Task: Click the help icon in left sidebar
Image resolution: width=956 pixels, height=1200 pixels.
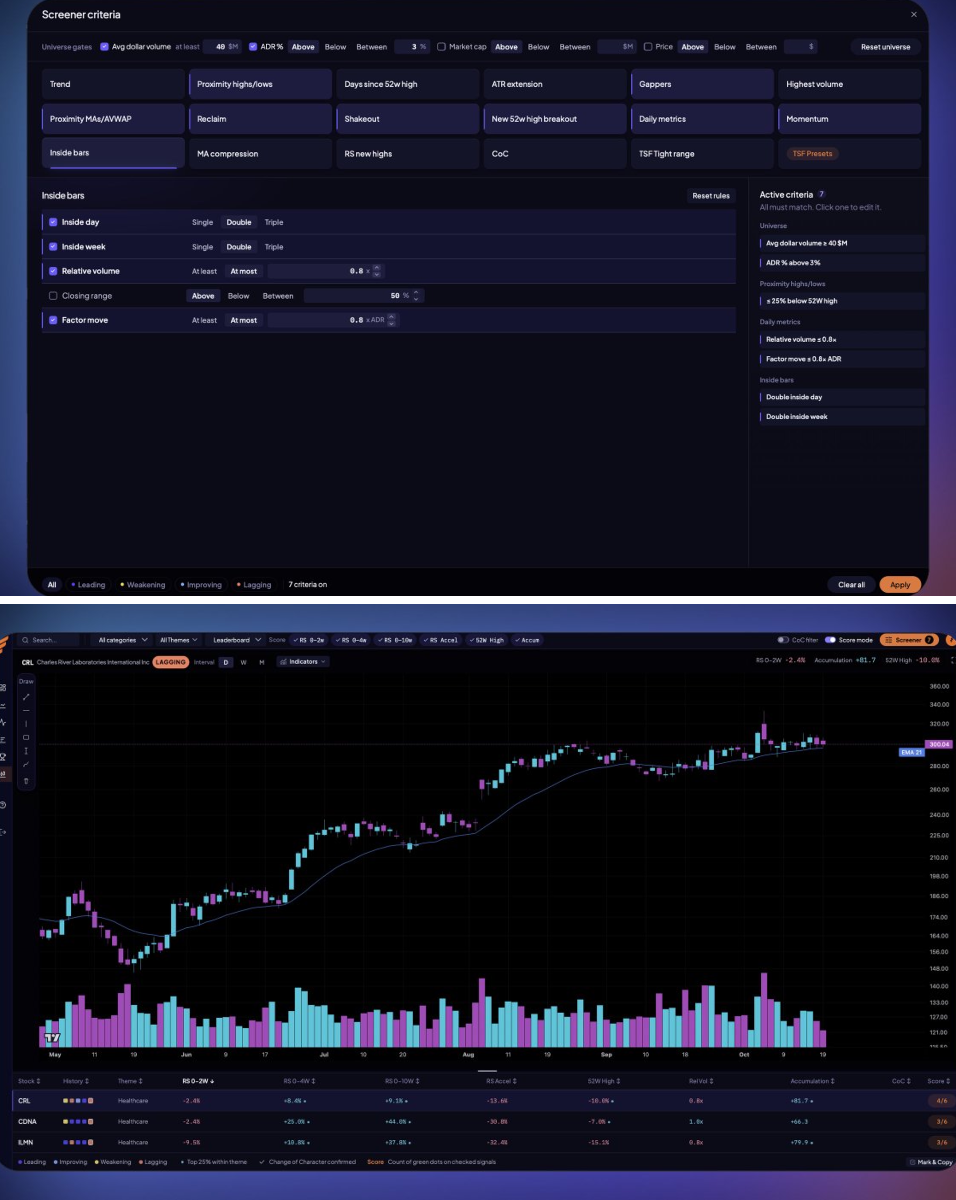Action: 4,805
